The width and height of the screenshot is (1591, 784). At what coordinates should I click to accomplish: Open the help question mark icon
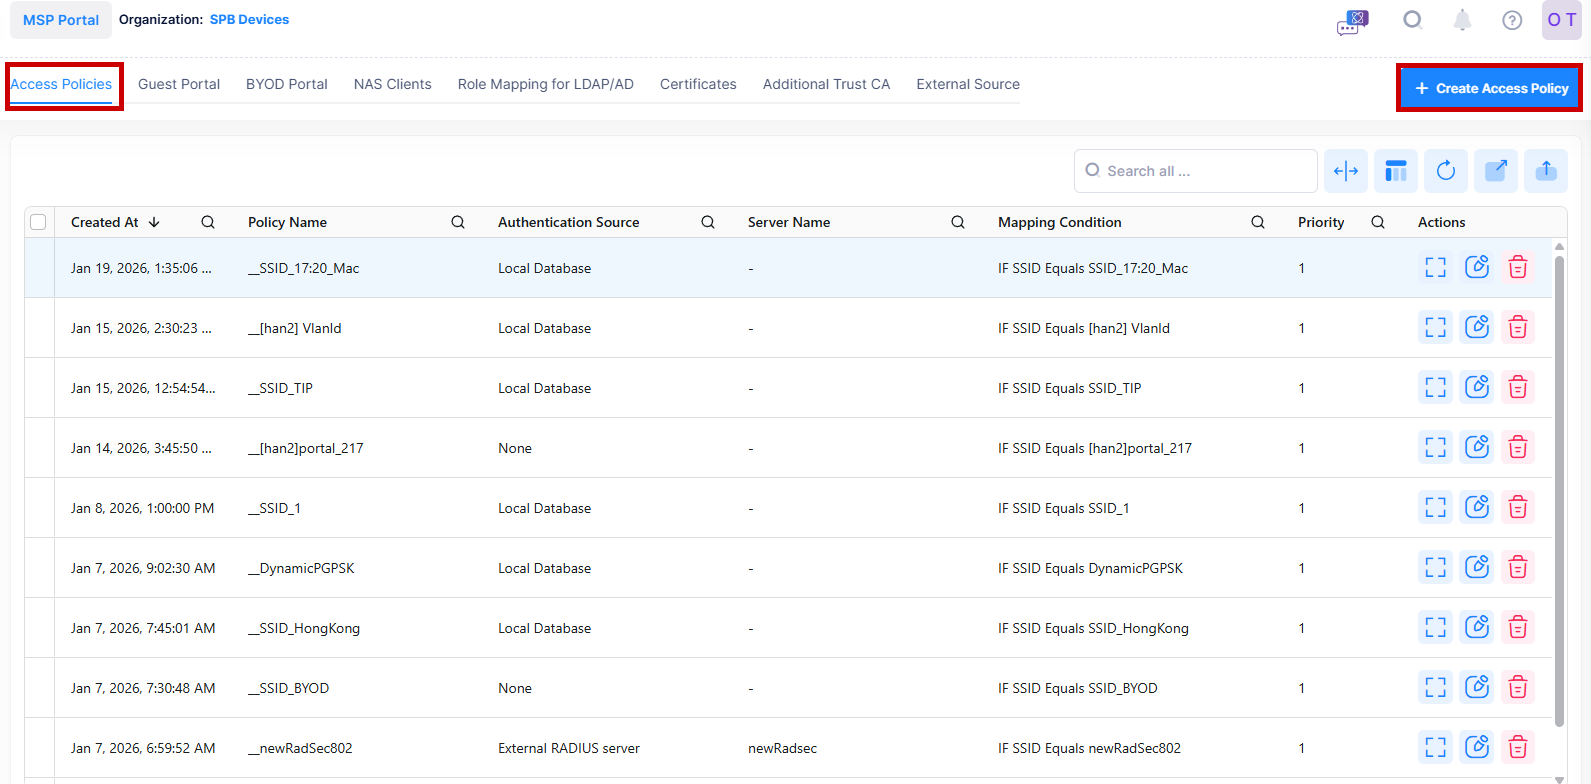tap(1512, 20)
